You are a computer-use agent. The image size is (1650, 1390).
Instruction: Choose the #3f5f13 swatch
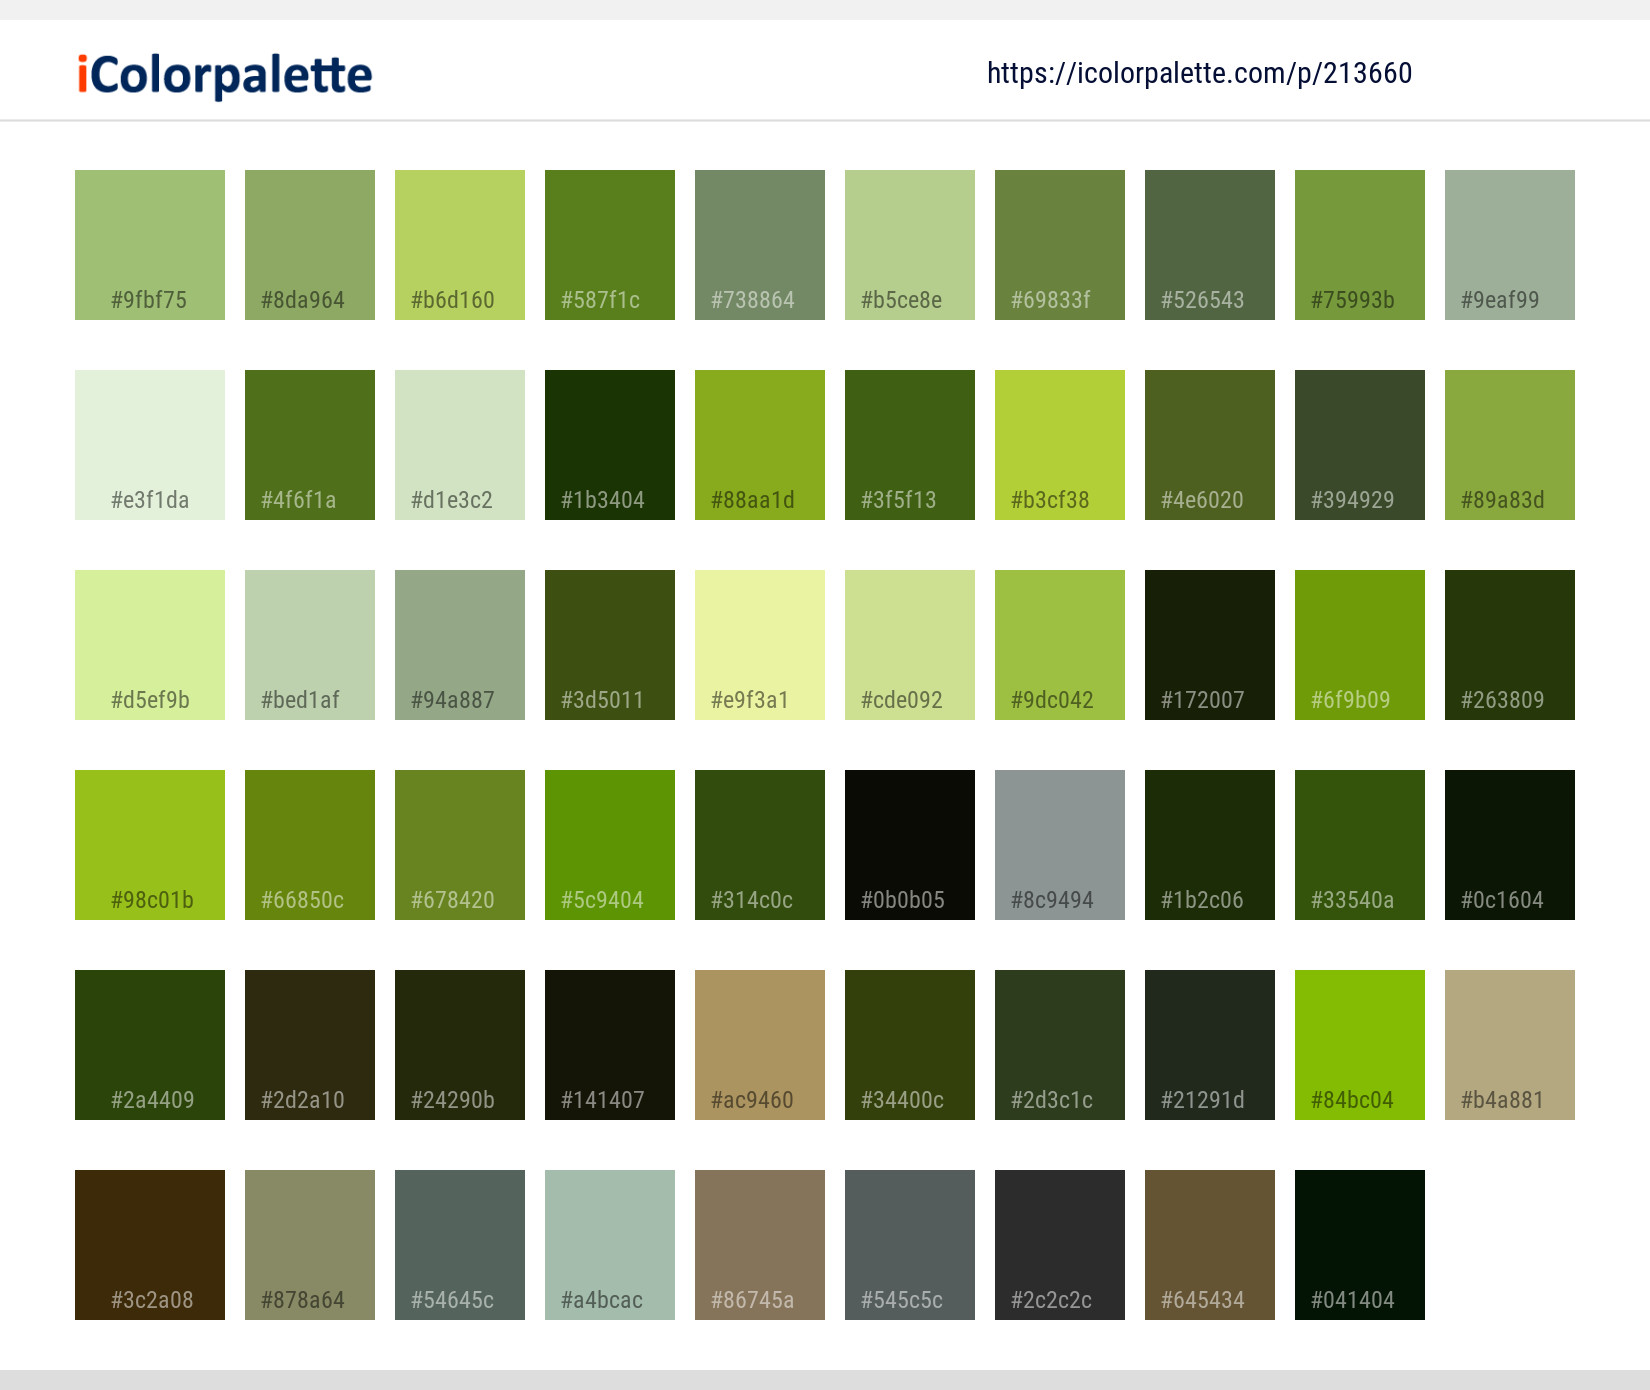point(910,445)
